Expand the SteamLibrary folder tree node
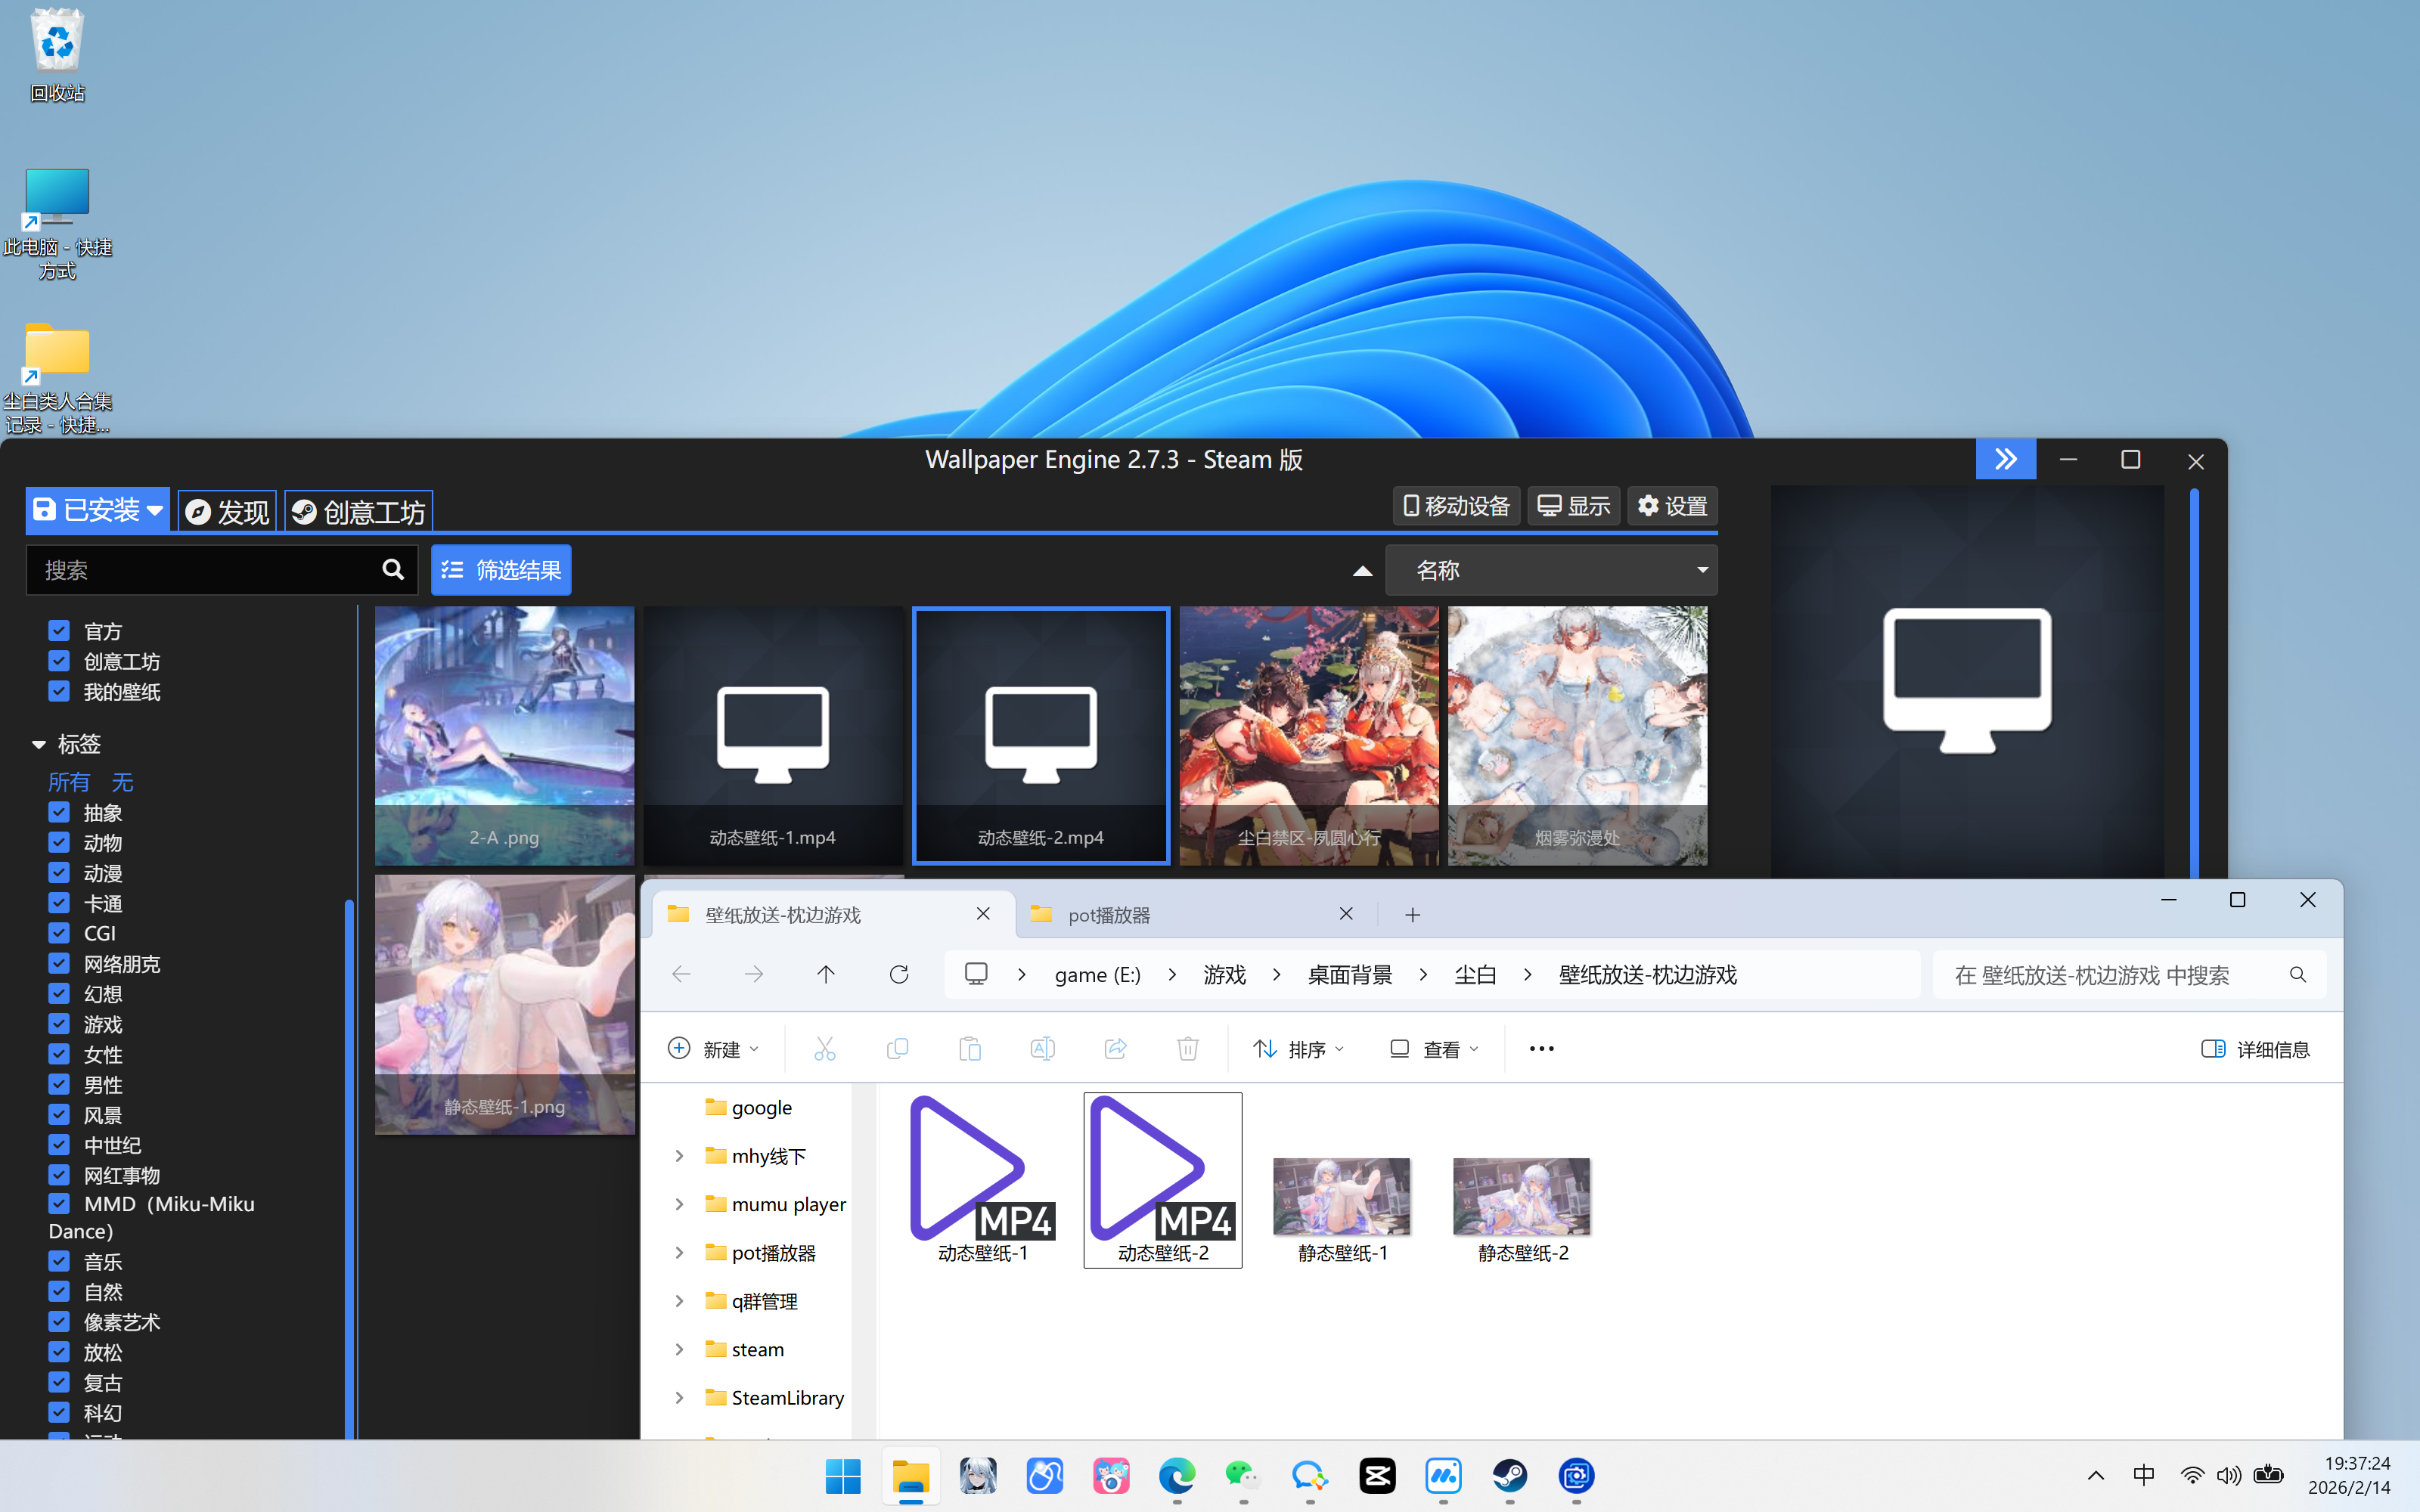 [x=679, y=1398]
